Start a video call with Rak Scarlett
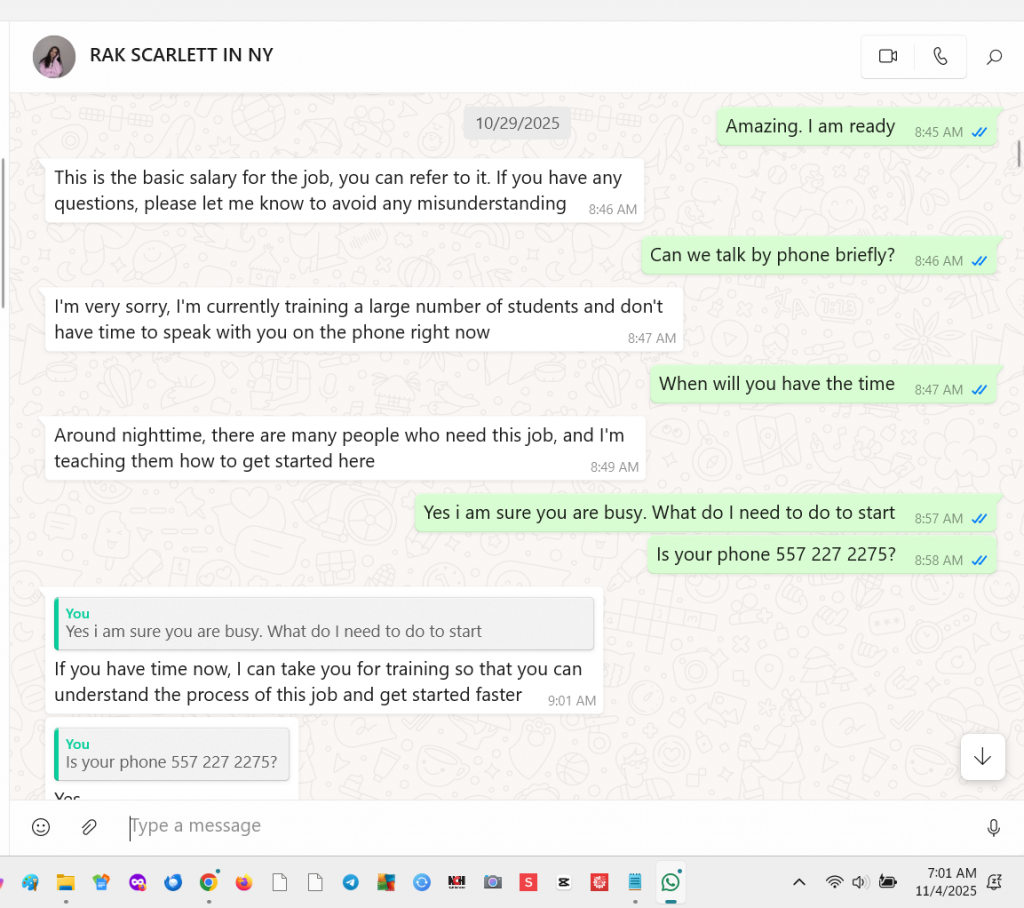The width and height of the screenshot is (1024, 908). click(887, 56)
